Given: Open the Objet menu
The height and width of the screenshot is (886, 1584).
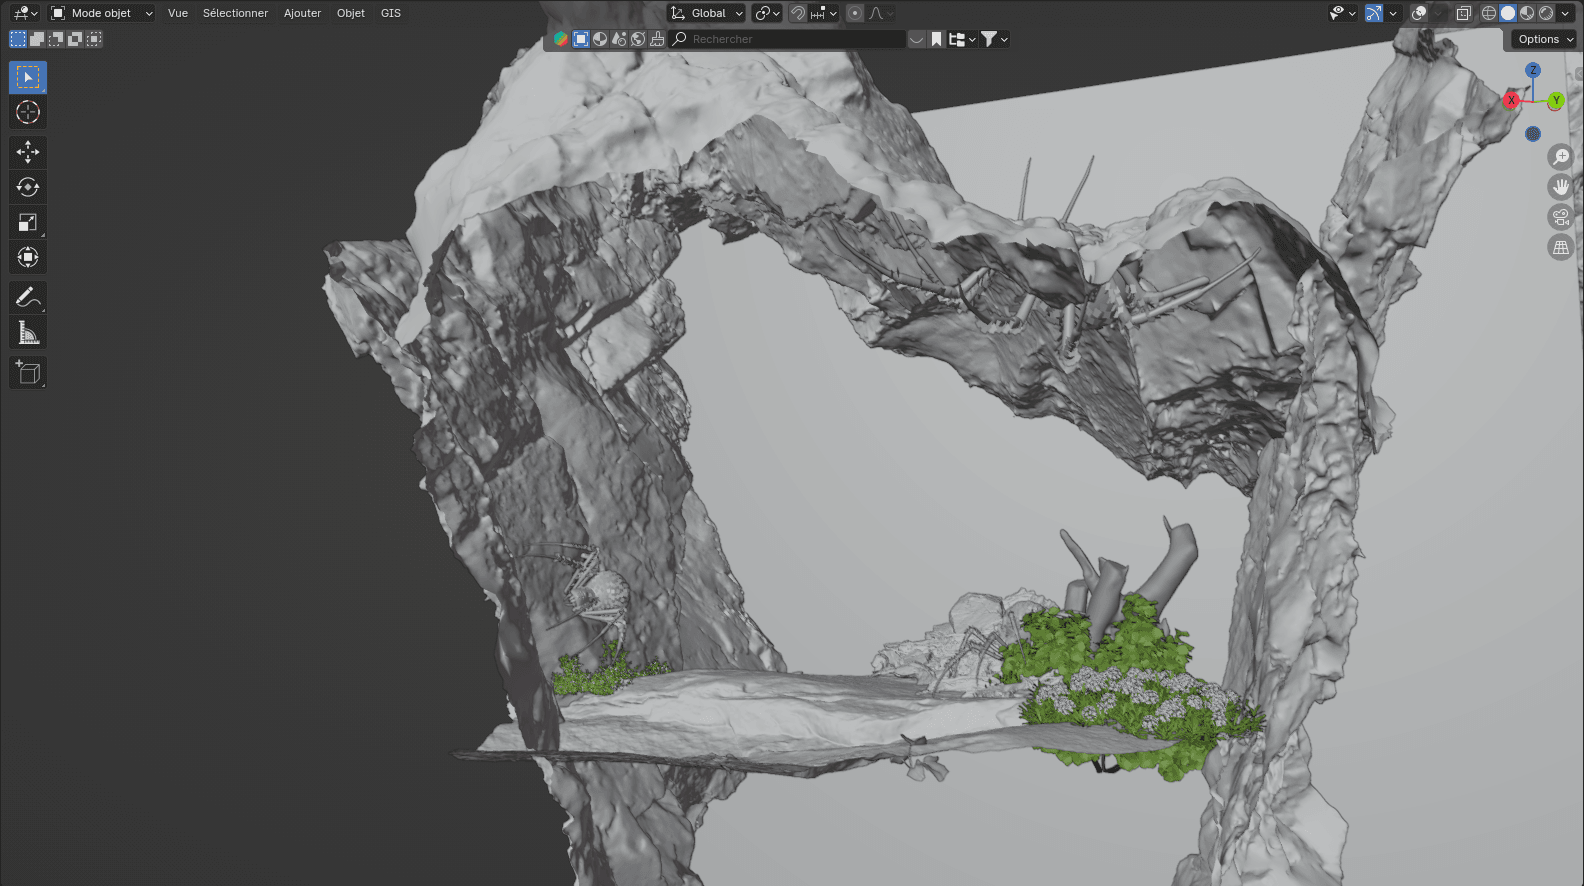Looking at the screenshot, I should click(x=351, y=13).
